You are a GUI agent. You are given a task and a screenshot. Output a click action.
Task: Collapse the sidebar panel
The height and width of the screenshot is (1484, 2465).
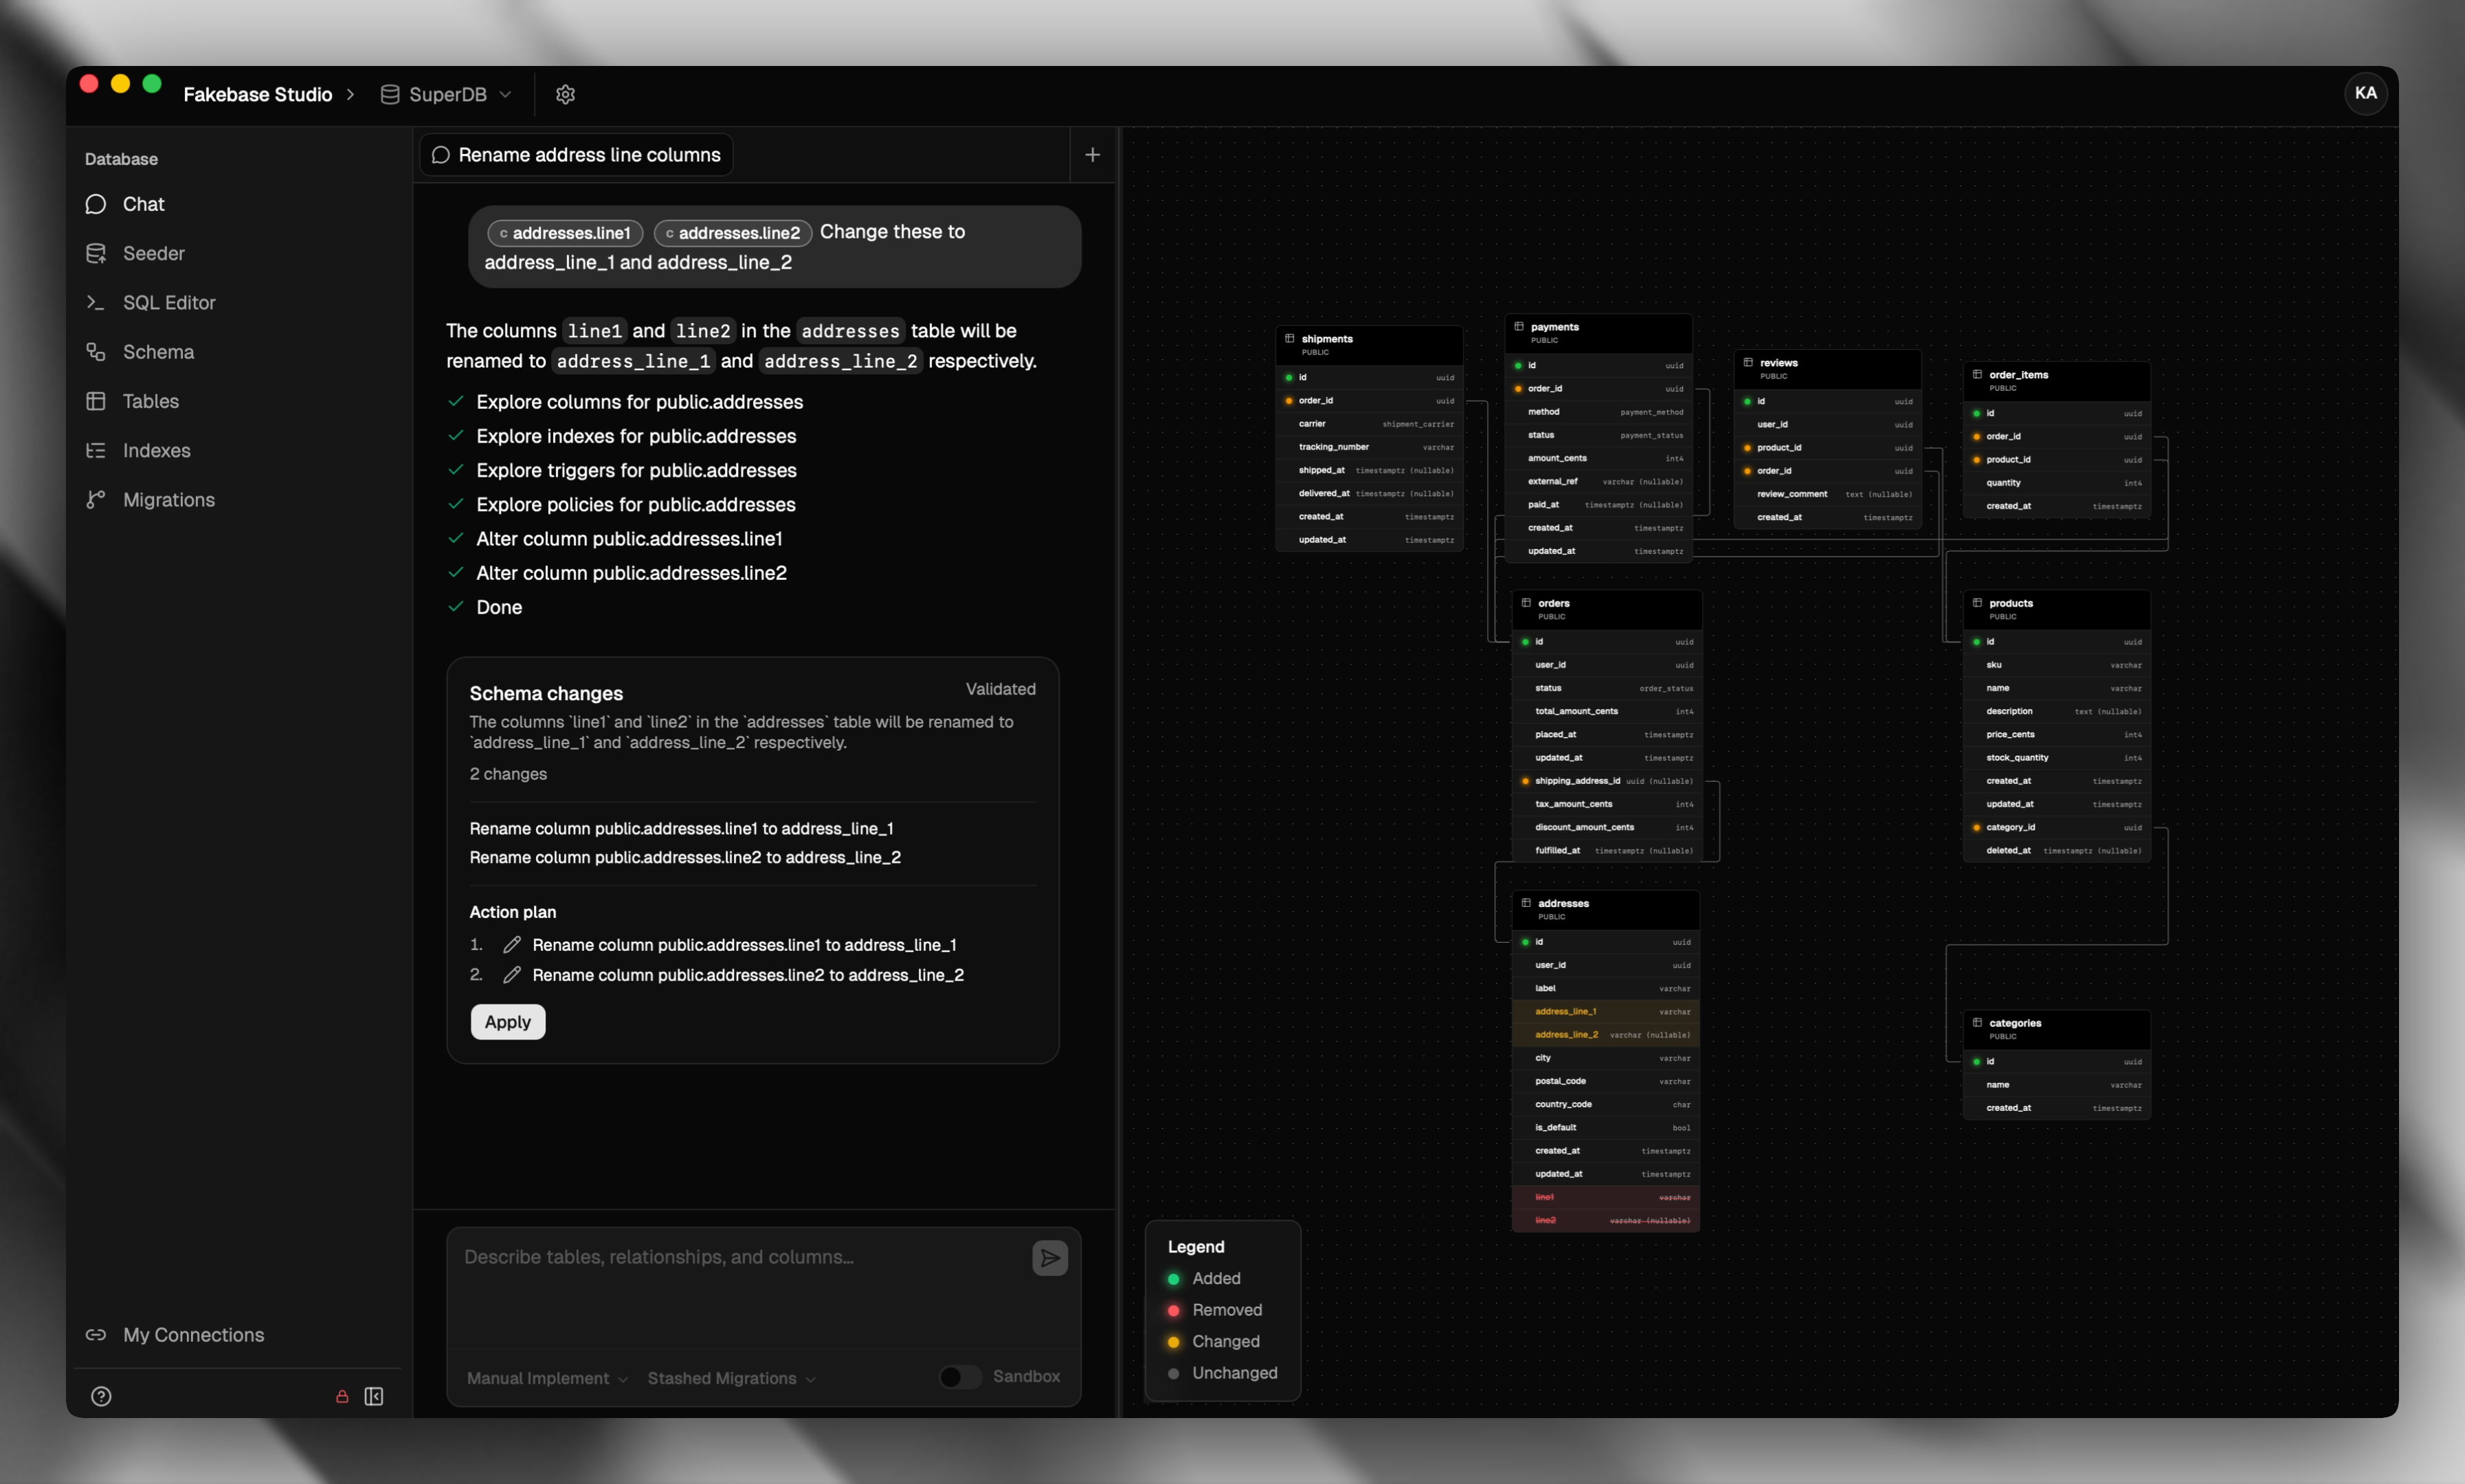coord(374,1396)
